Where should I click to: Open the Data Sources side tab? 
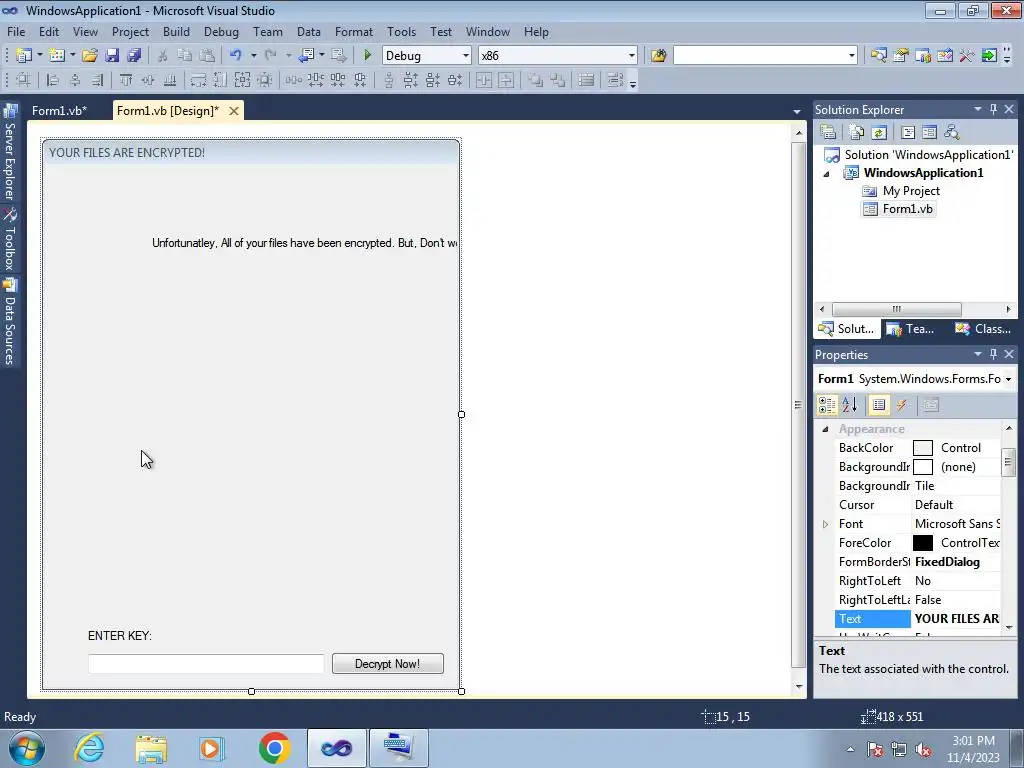(x=10, y=321)
